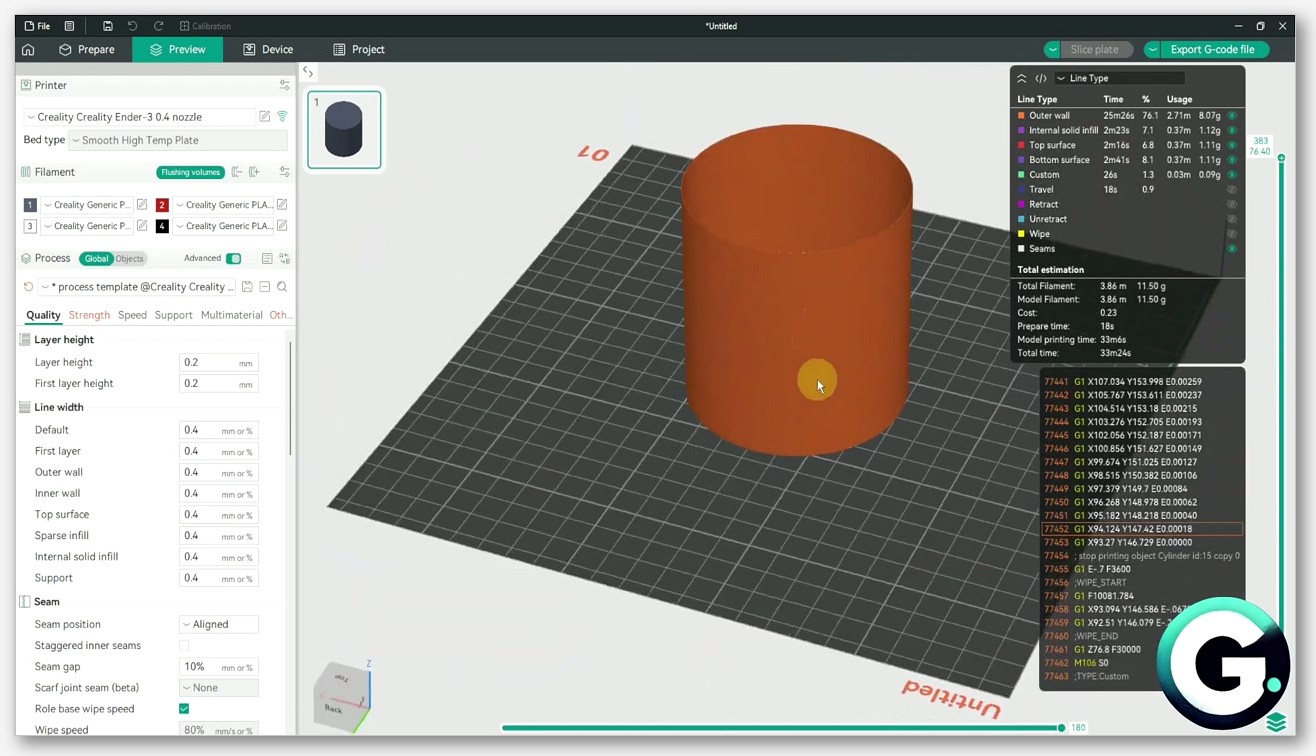Click Export G-code file button
The height and width of the screenshot is (756, 1316).
click(1212, 49)
